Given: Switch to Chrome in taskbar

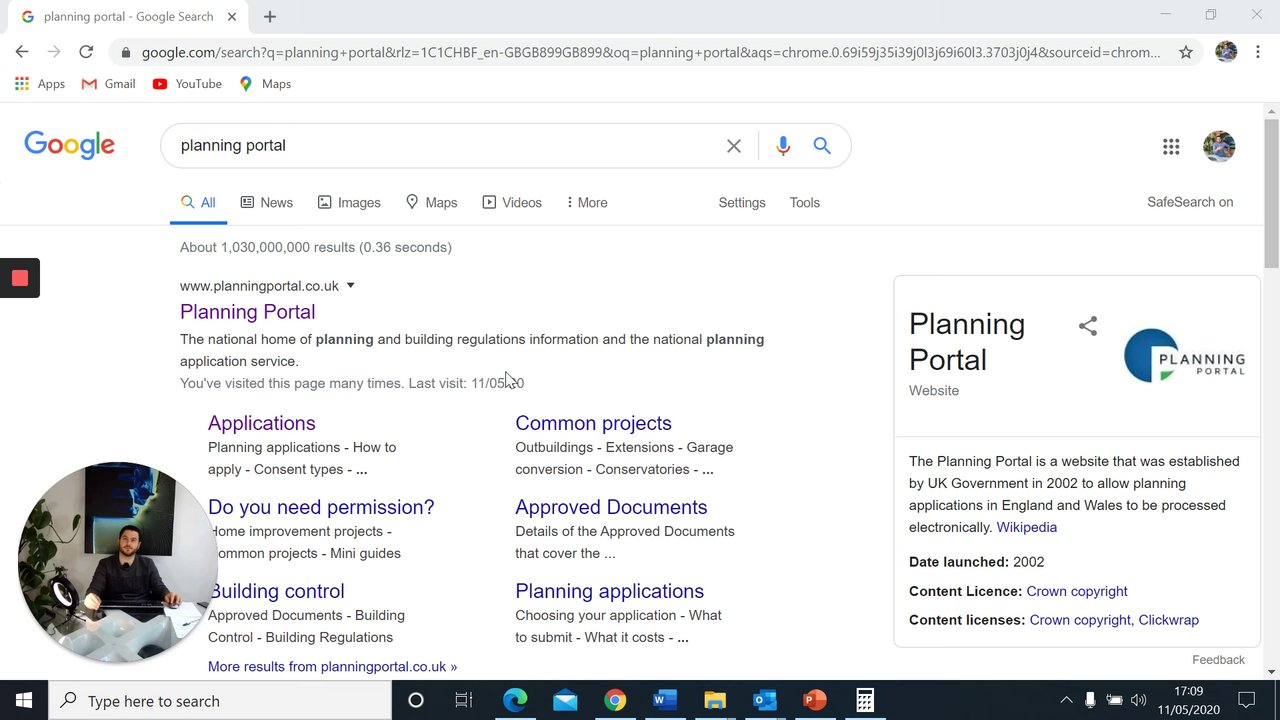Looking at the screenshot, I should tap(615, 700).
